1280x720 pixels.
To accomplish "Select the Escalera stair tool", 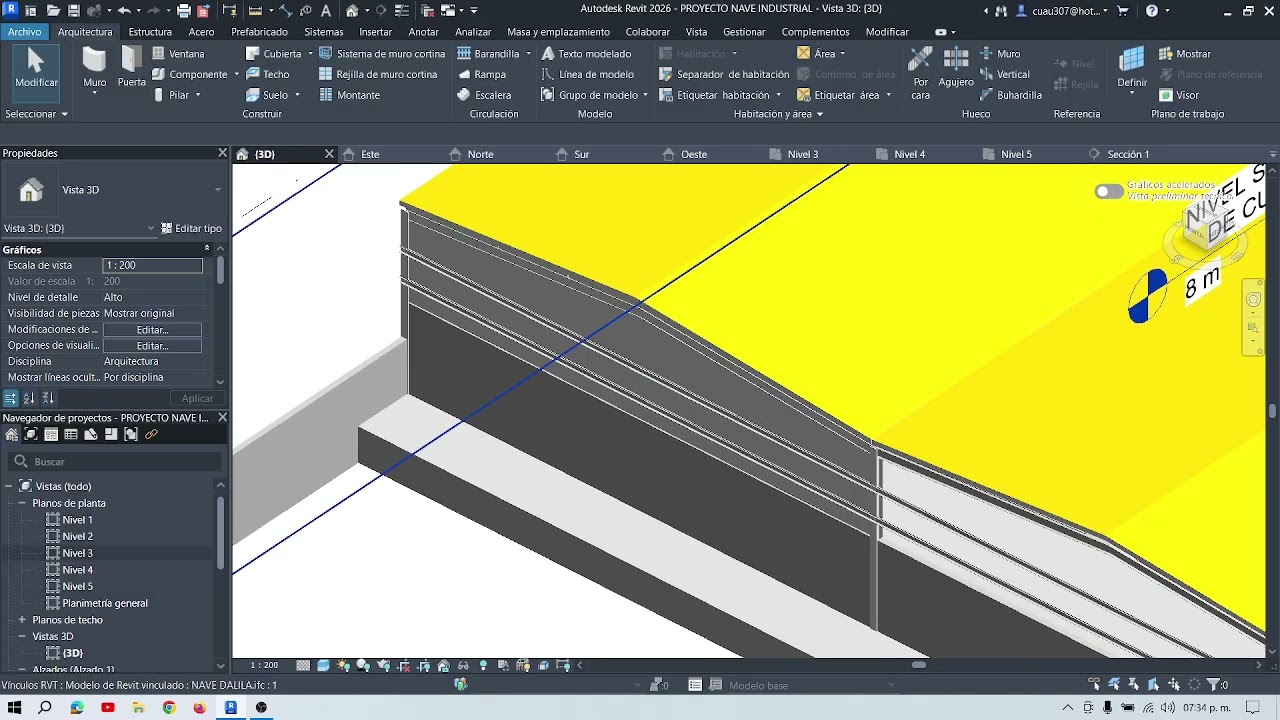I will coord(484,95).
